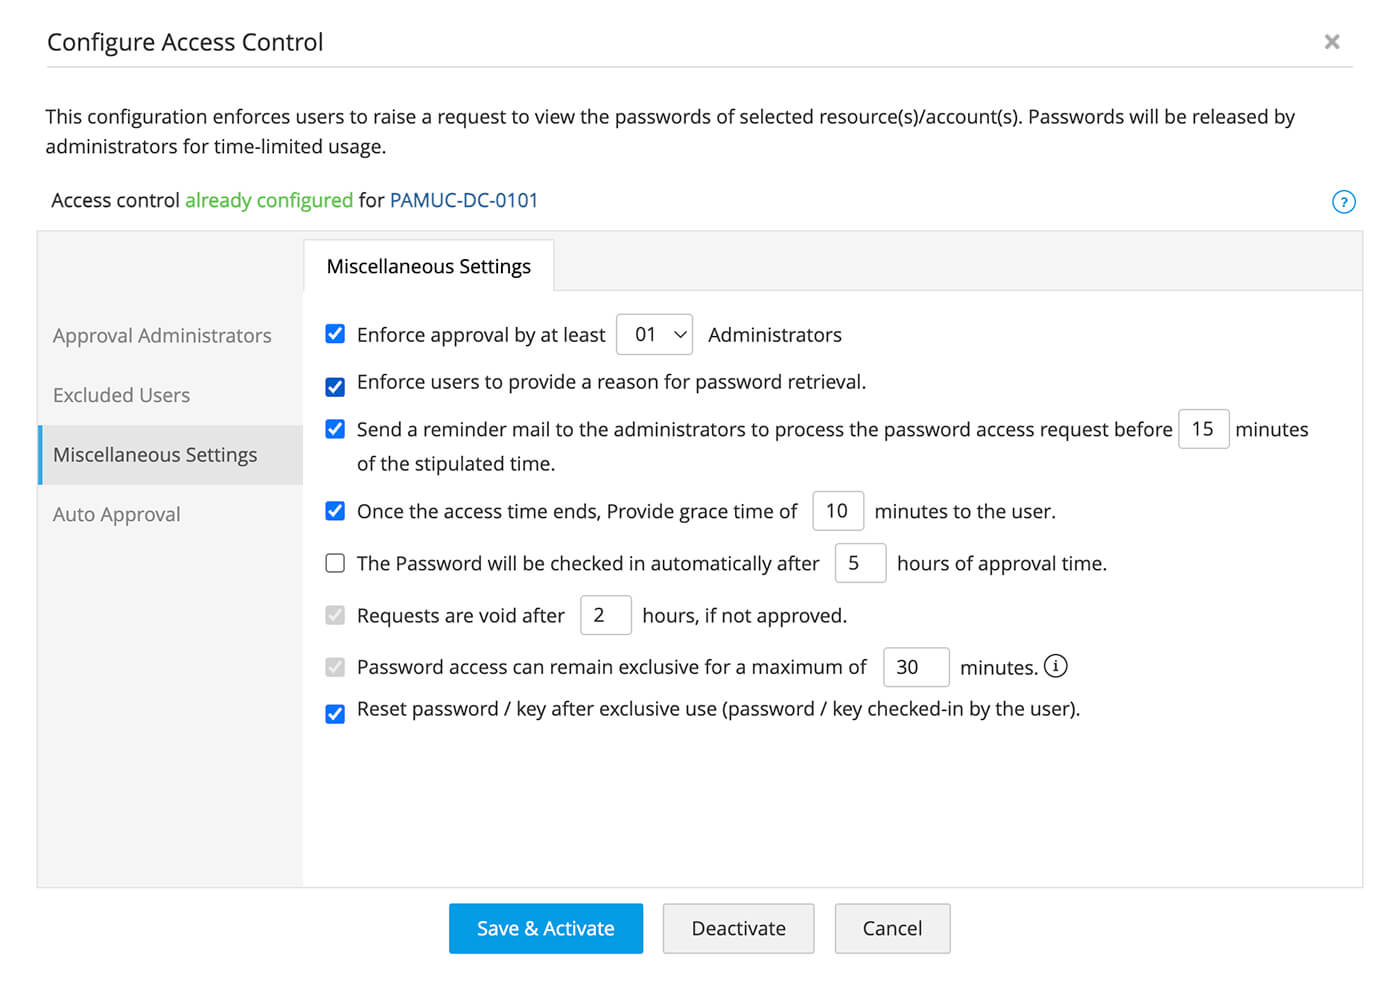The image size is (1400, 983).
Task: Click the Cancel button
Action: 892,928
